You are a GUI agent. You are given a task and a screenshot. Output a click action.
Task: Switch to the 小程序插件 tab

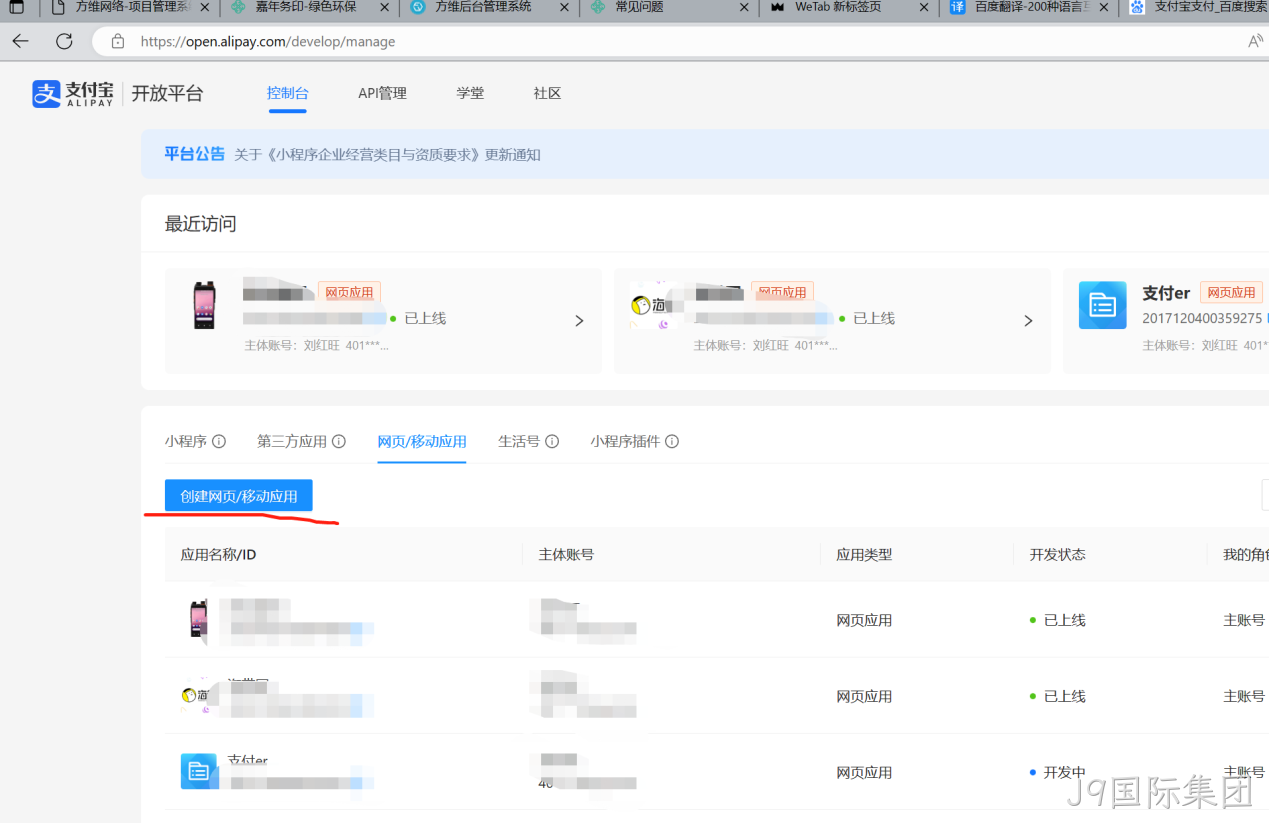[x=625, y=441]
